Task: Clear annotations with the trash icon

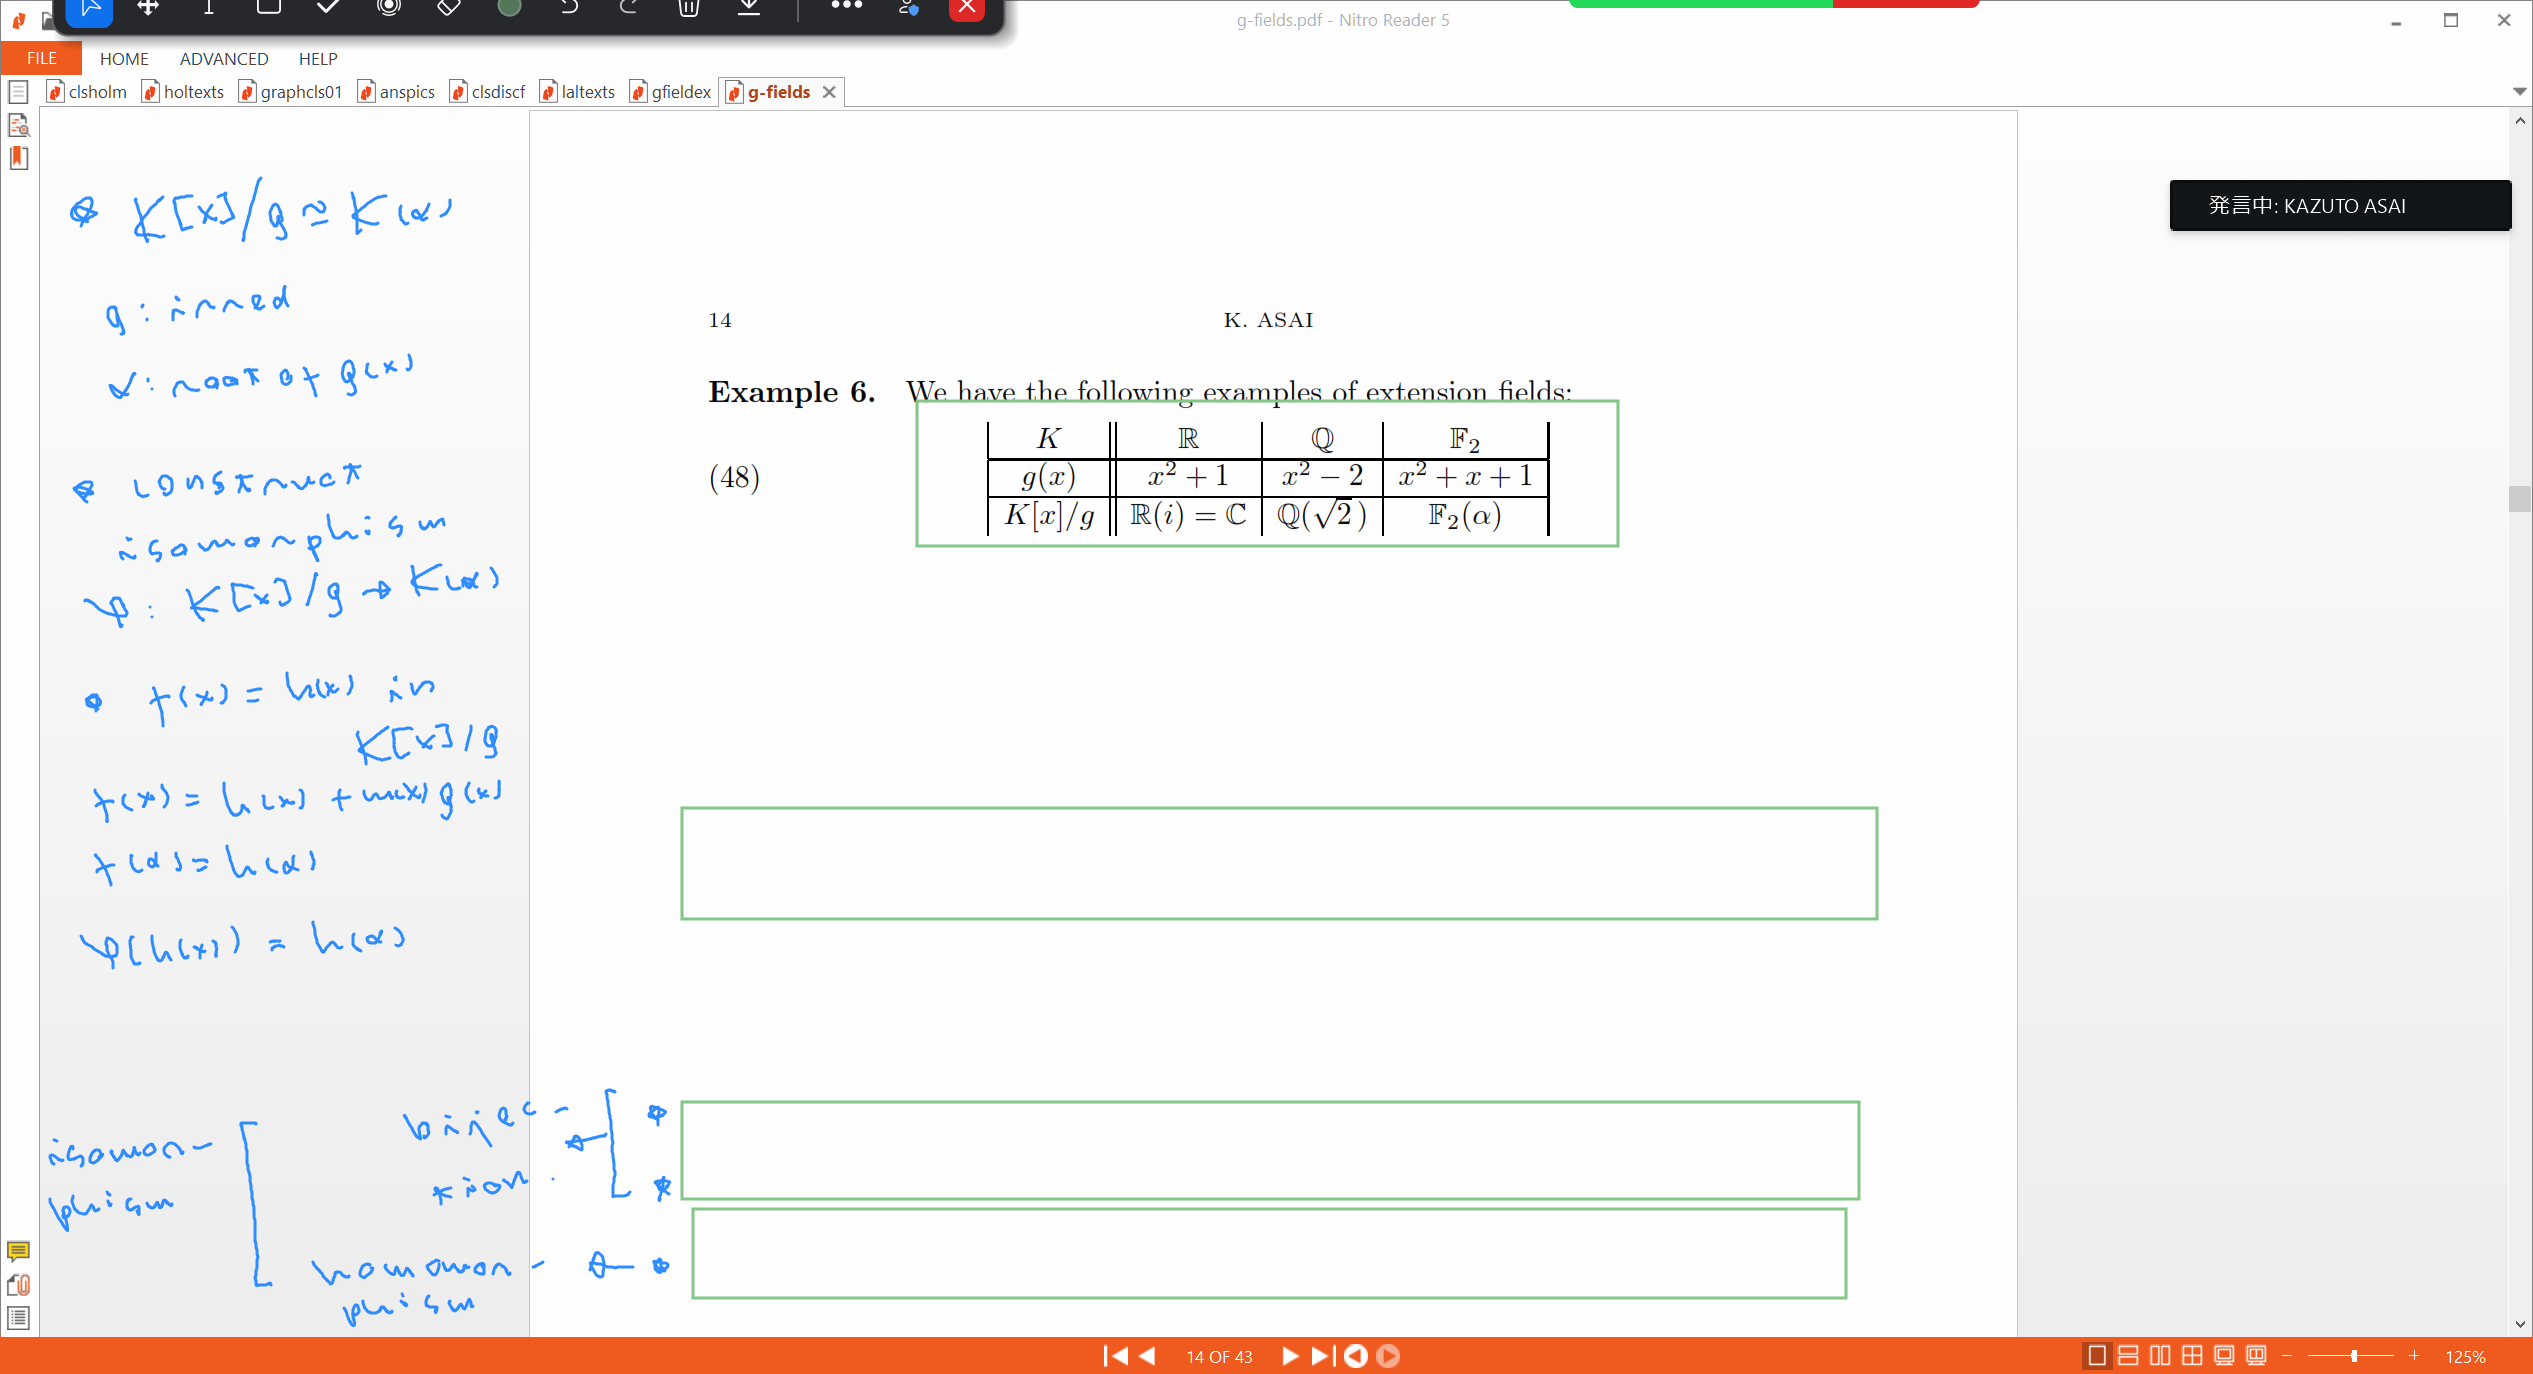Action: tap(688, 7)
